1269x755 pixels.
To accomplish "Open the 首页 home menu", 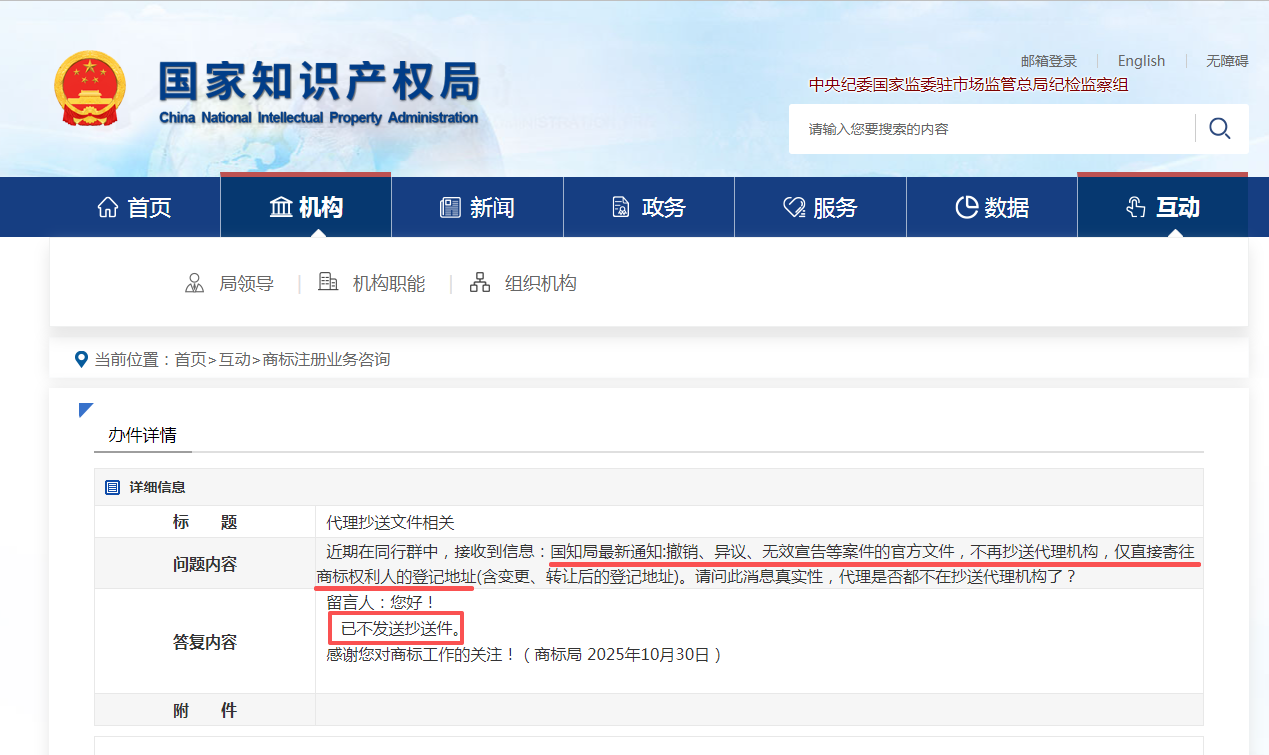I will [x=135, y=208].
